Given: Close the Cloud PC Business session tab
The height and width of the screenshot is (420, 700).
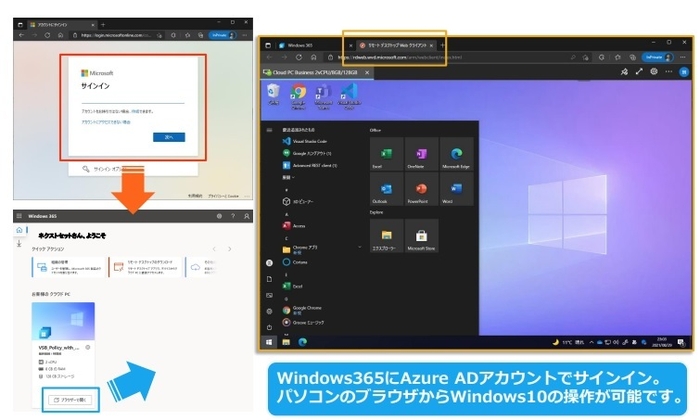Looking at the screenshot, I should click(x=367, y=72).
